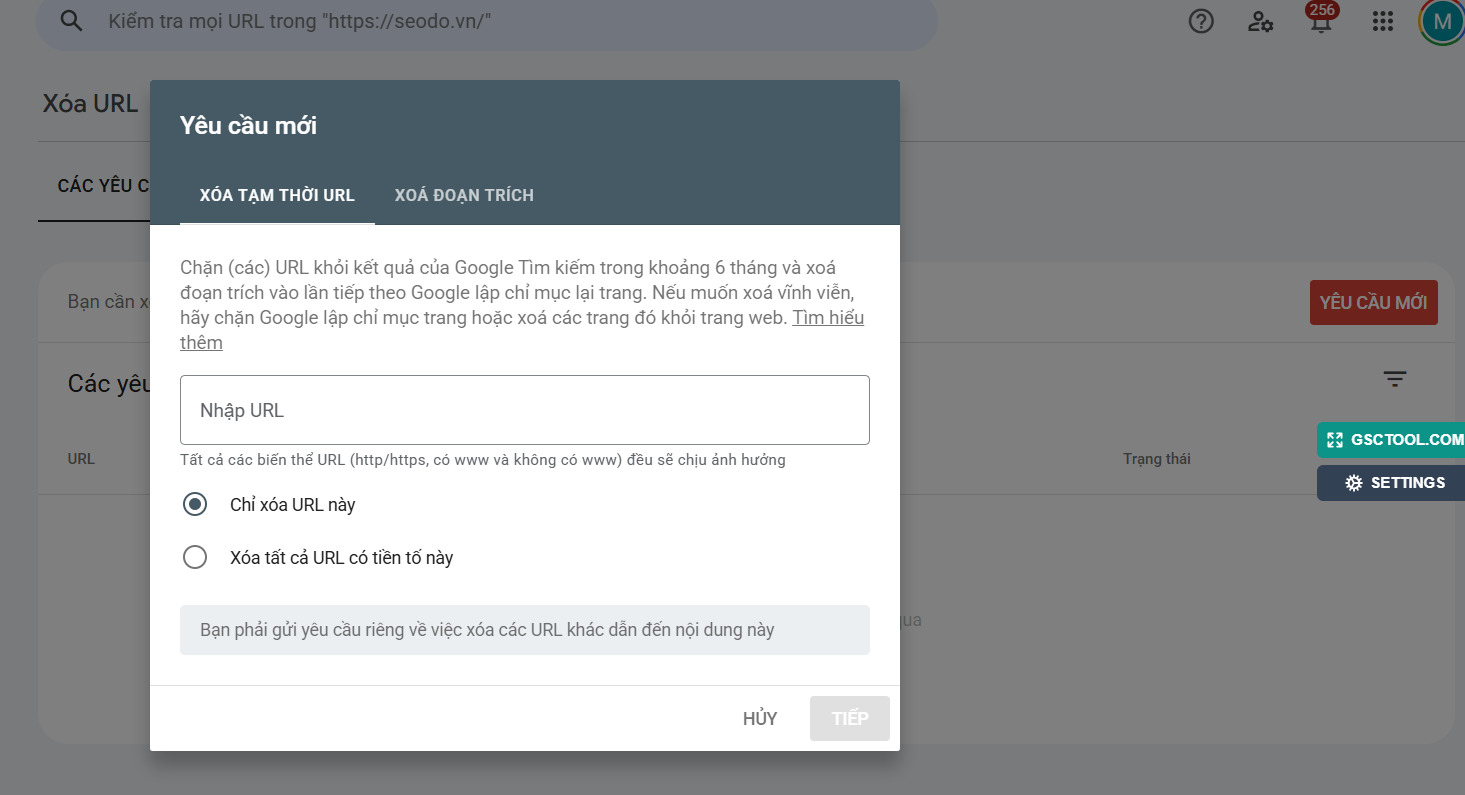Screen dimensions: 1465x795
Task: Click the URL column header
Action: point(81,459)
